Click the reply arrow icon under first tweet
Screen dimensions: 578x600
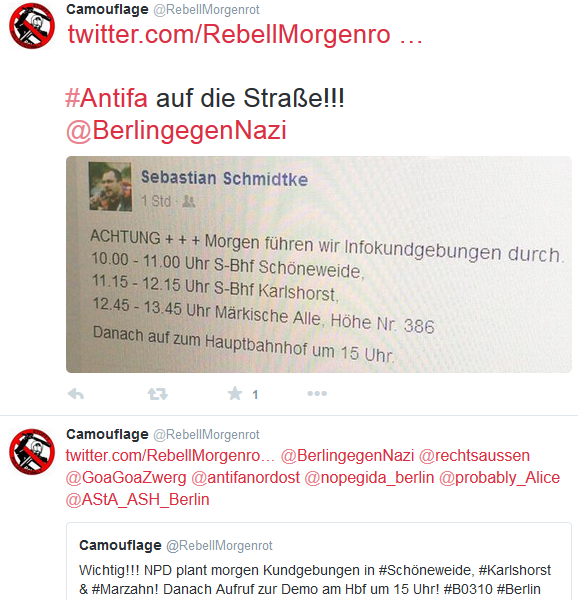click(x=76, y=394)
